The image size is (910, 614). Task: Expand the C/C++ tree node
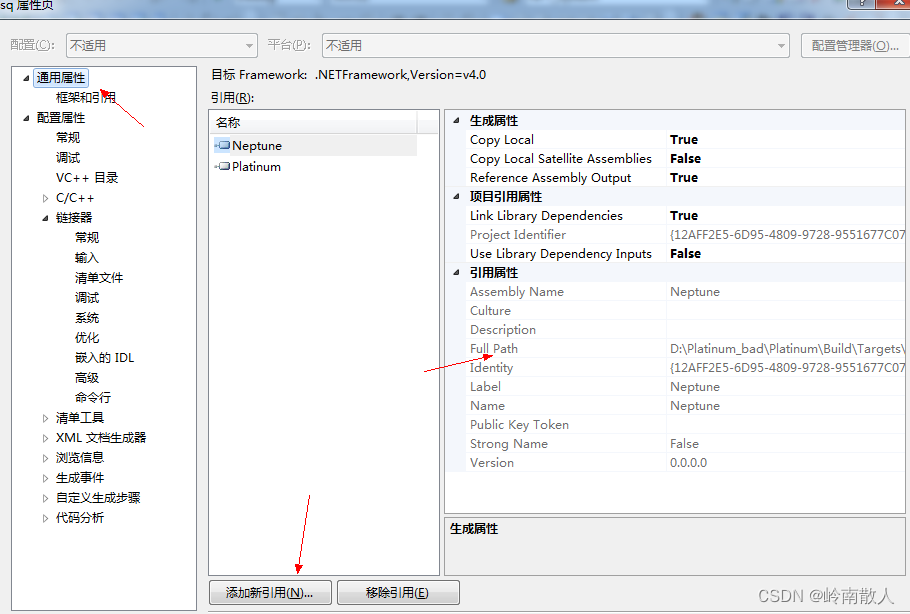tap(43, 197)
